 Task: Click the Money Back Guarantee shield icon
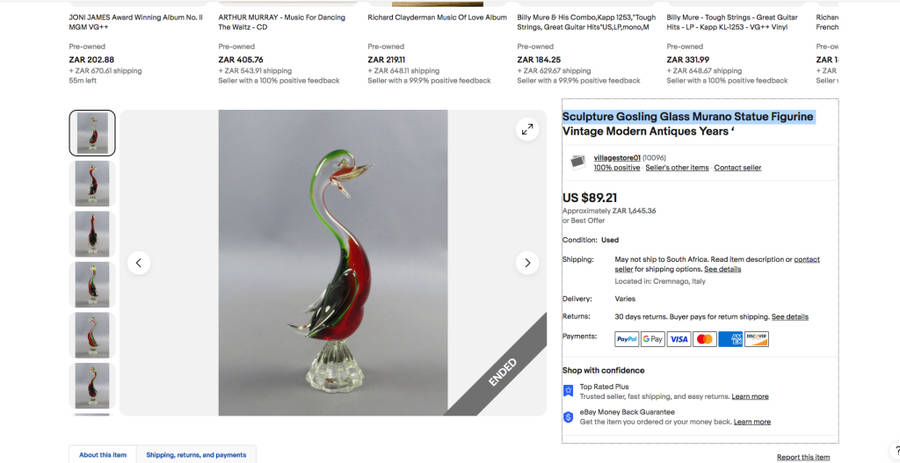(568, 417)
